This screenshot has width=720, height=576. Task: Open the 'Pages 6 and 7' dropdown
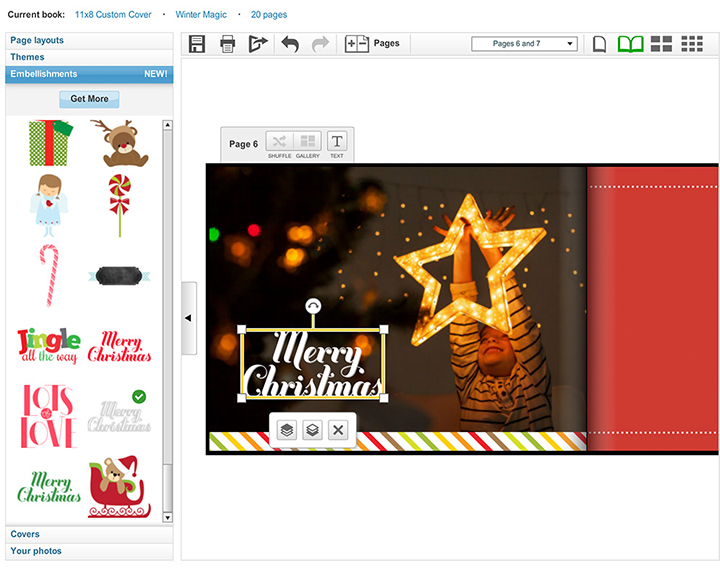point(524,44)
